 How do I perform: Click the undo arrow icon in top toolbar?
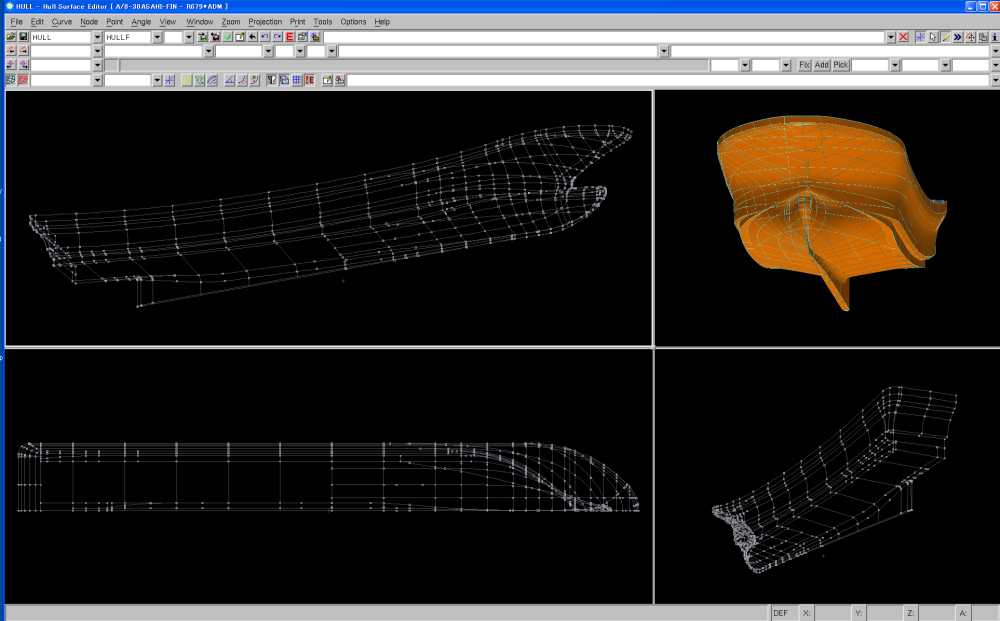click(252, 37)
